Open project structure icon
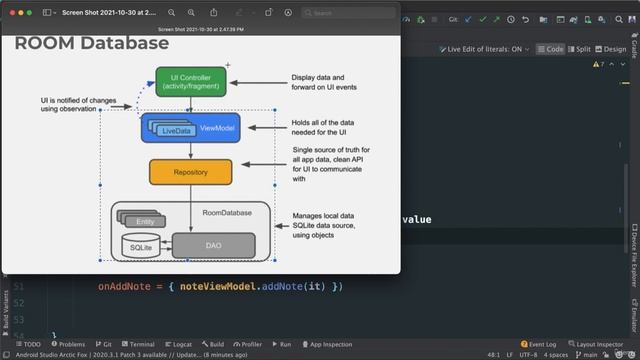640x360 pixels. (543, 19)
